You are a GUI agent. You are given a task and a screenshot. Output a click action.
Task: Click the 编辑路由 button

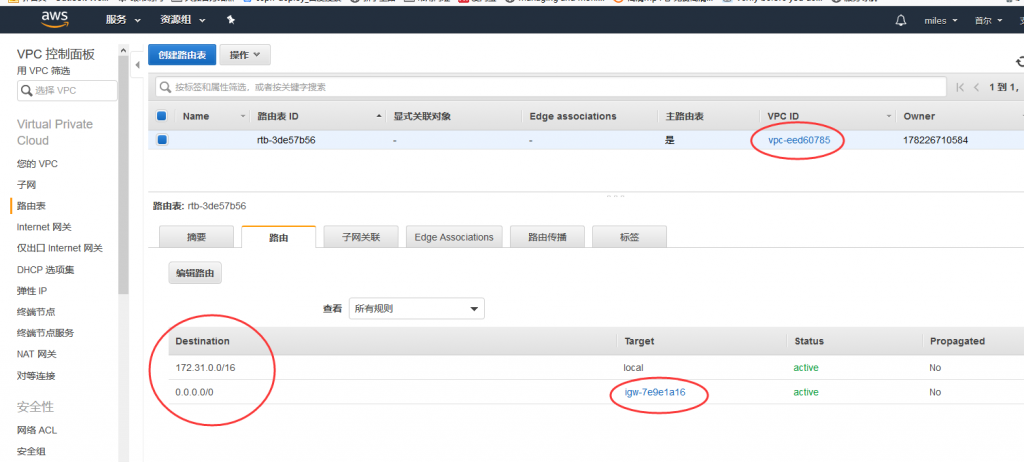pos(195,273)
